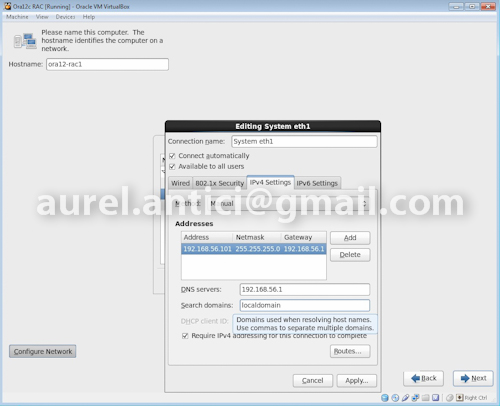The width and height of the screenshot is (500, 406).
Task: Click the Hostname input field
Action: coord(107,64)
